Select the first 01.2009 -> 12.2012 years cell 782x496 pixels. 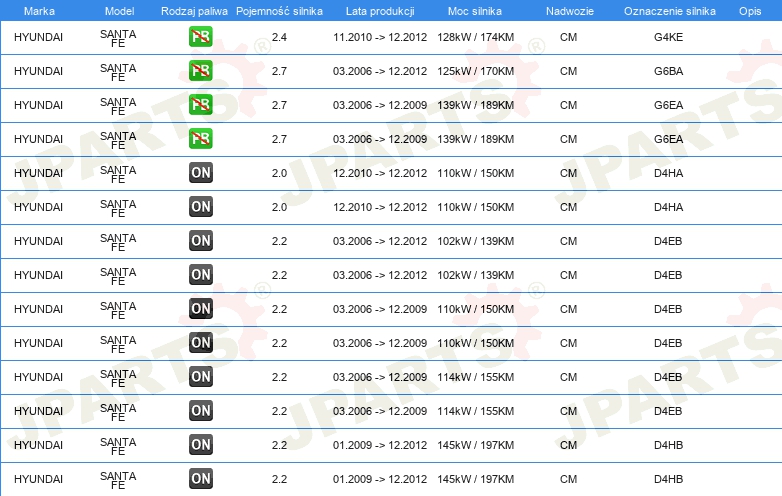(x=380, y=445)
